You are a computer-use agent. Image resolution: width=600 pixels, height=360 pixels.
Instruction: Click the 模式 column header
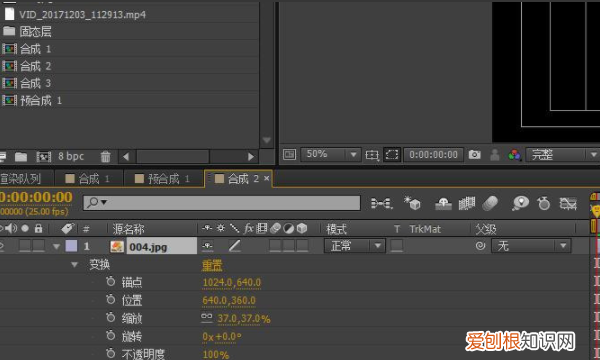coord(336,229)
